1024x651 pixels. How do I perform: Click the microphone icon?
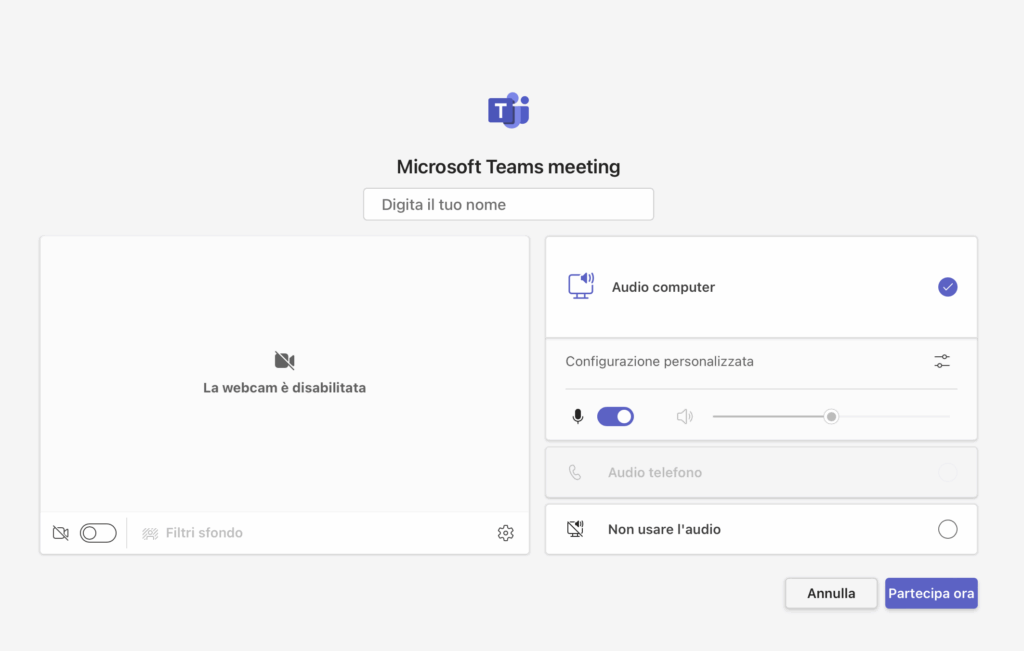tap(578, 417)
